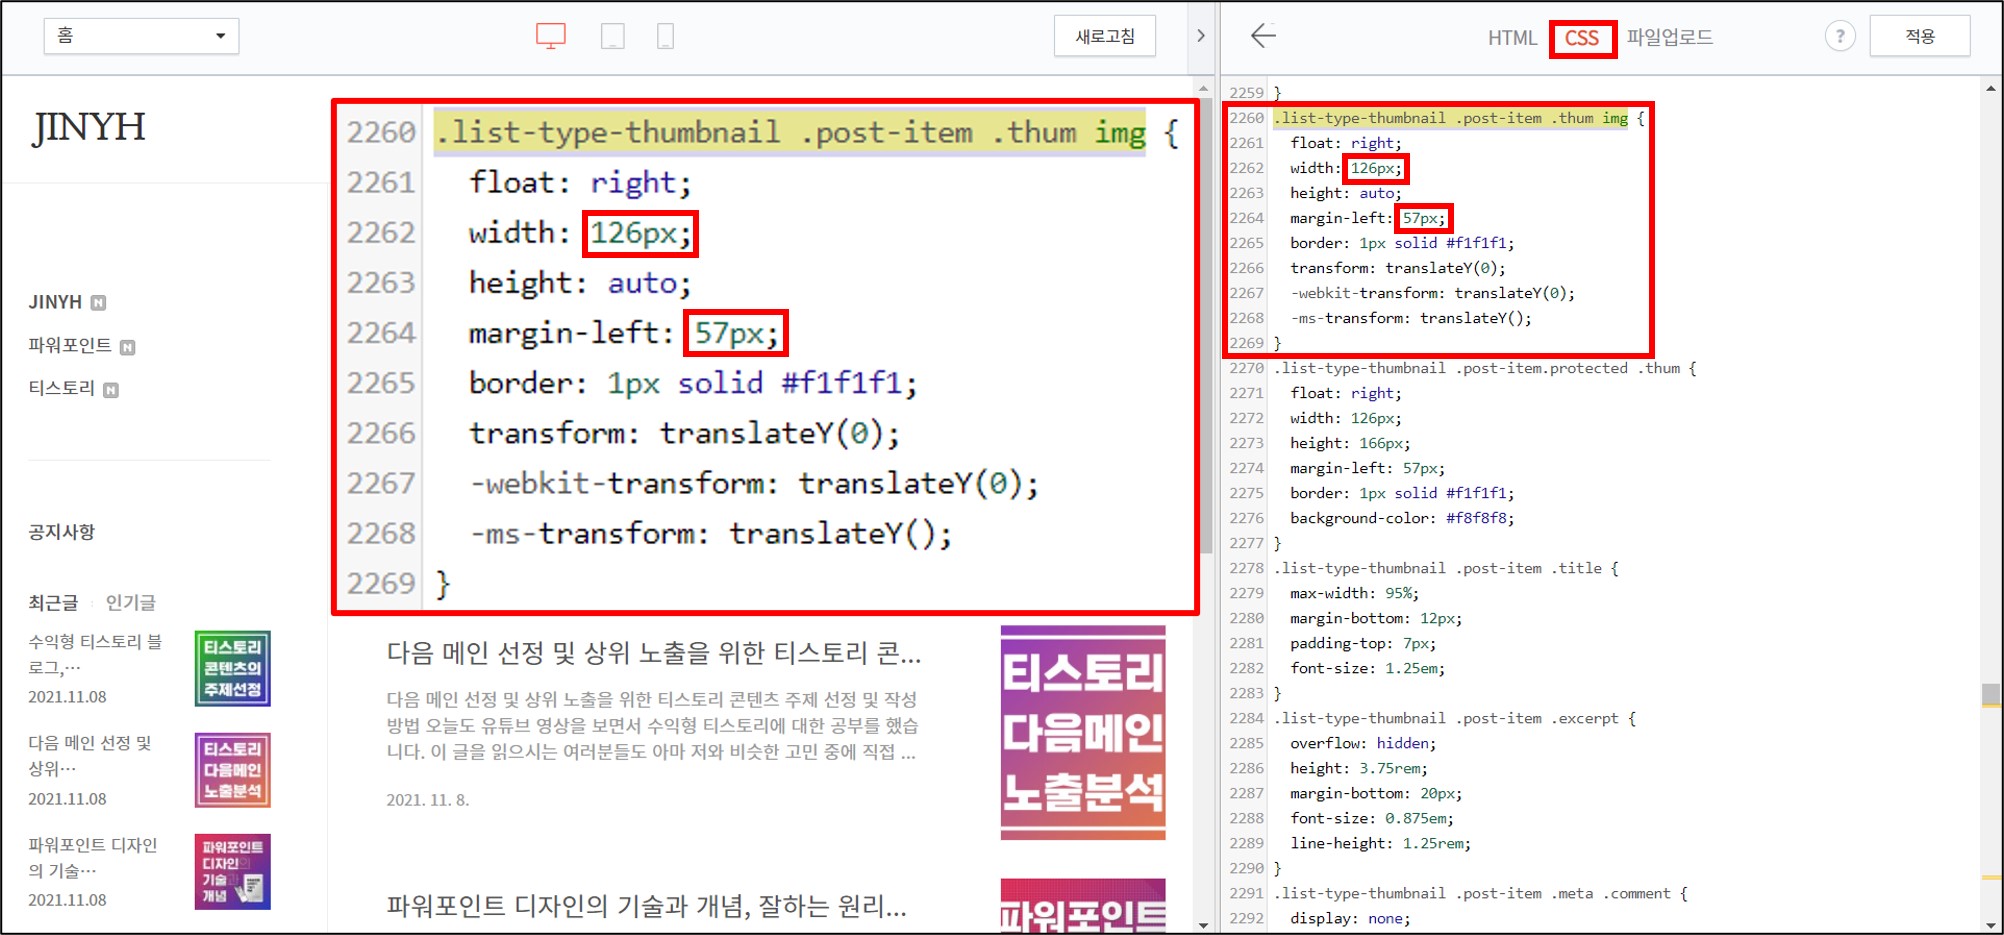Viewport: 2004px width, 935px height.
Task: Click the date 2021.11.08 under 수익형 티스토리 post
Action: [67, 697]
